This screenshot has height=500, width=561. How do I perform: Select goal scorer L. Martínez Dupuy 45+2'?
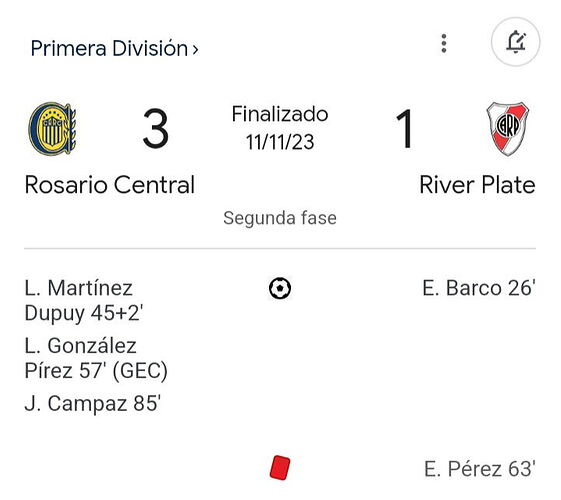[84, 300]
